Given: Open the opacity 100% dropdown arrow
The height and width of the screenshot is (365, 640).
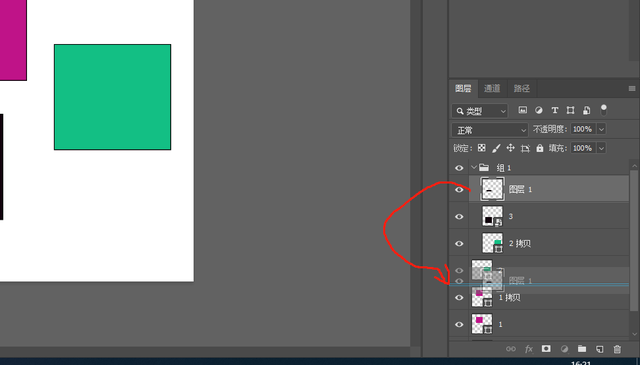Looking at the screenshot, I should click(x=601, y=129).
